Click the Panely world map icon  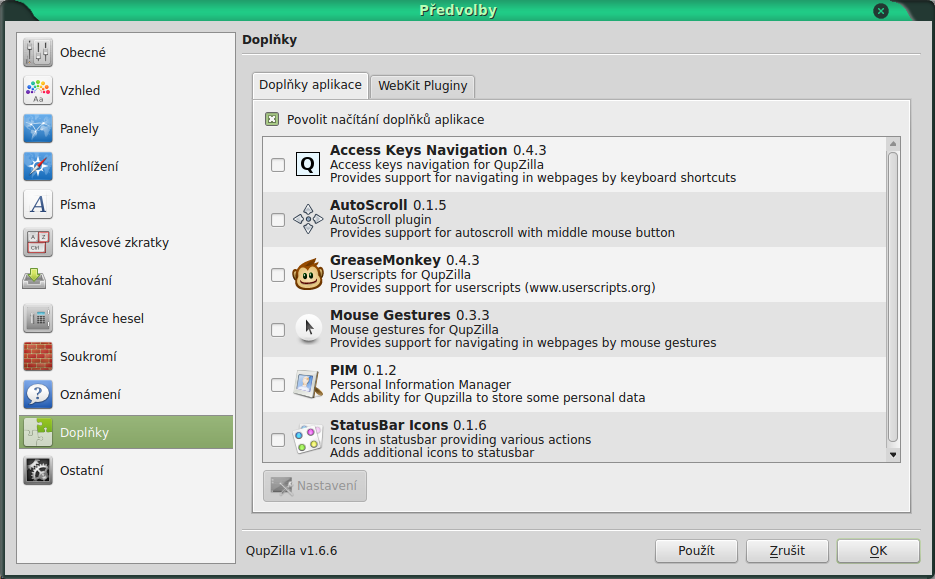coord(38,129)
